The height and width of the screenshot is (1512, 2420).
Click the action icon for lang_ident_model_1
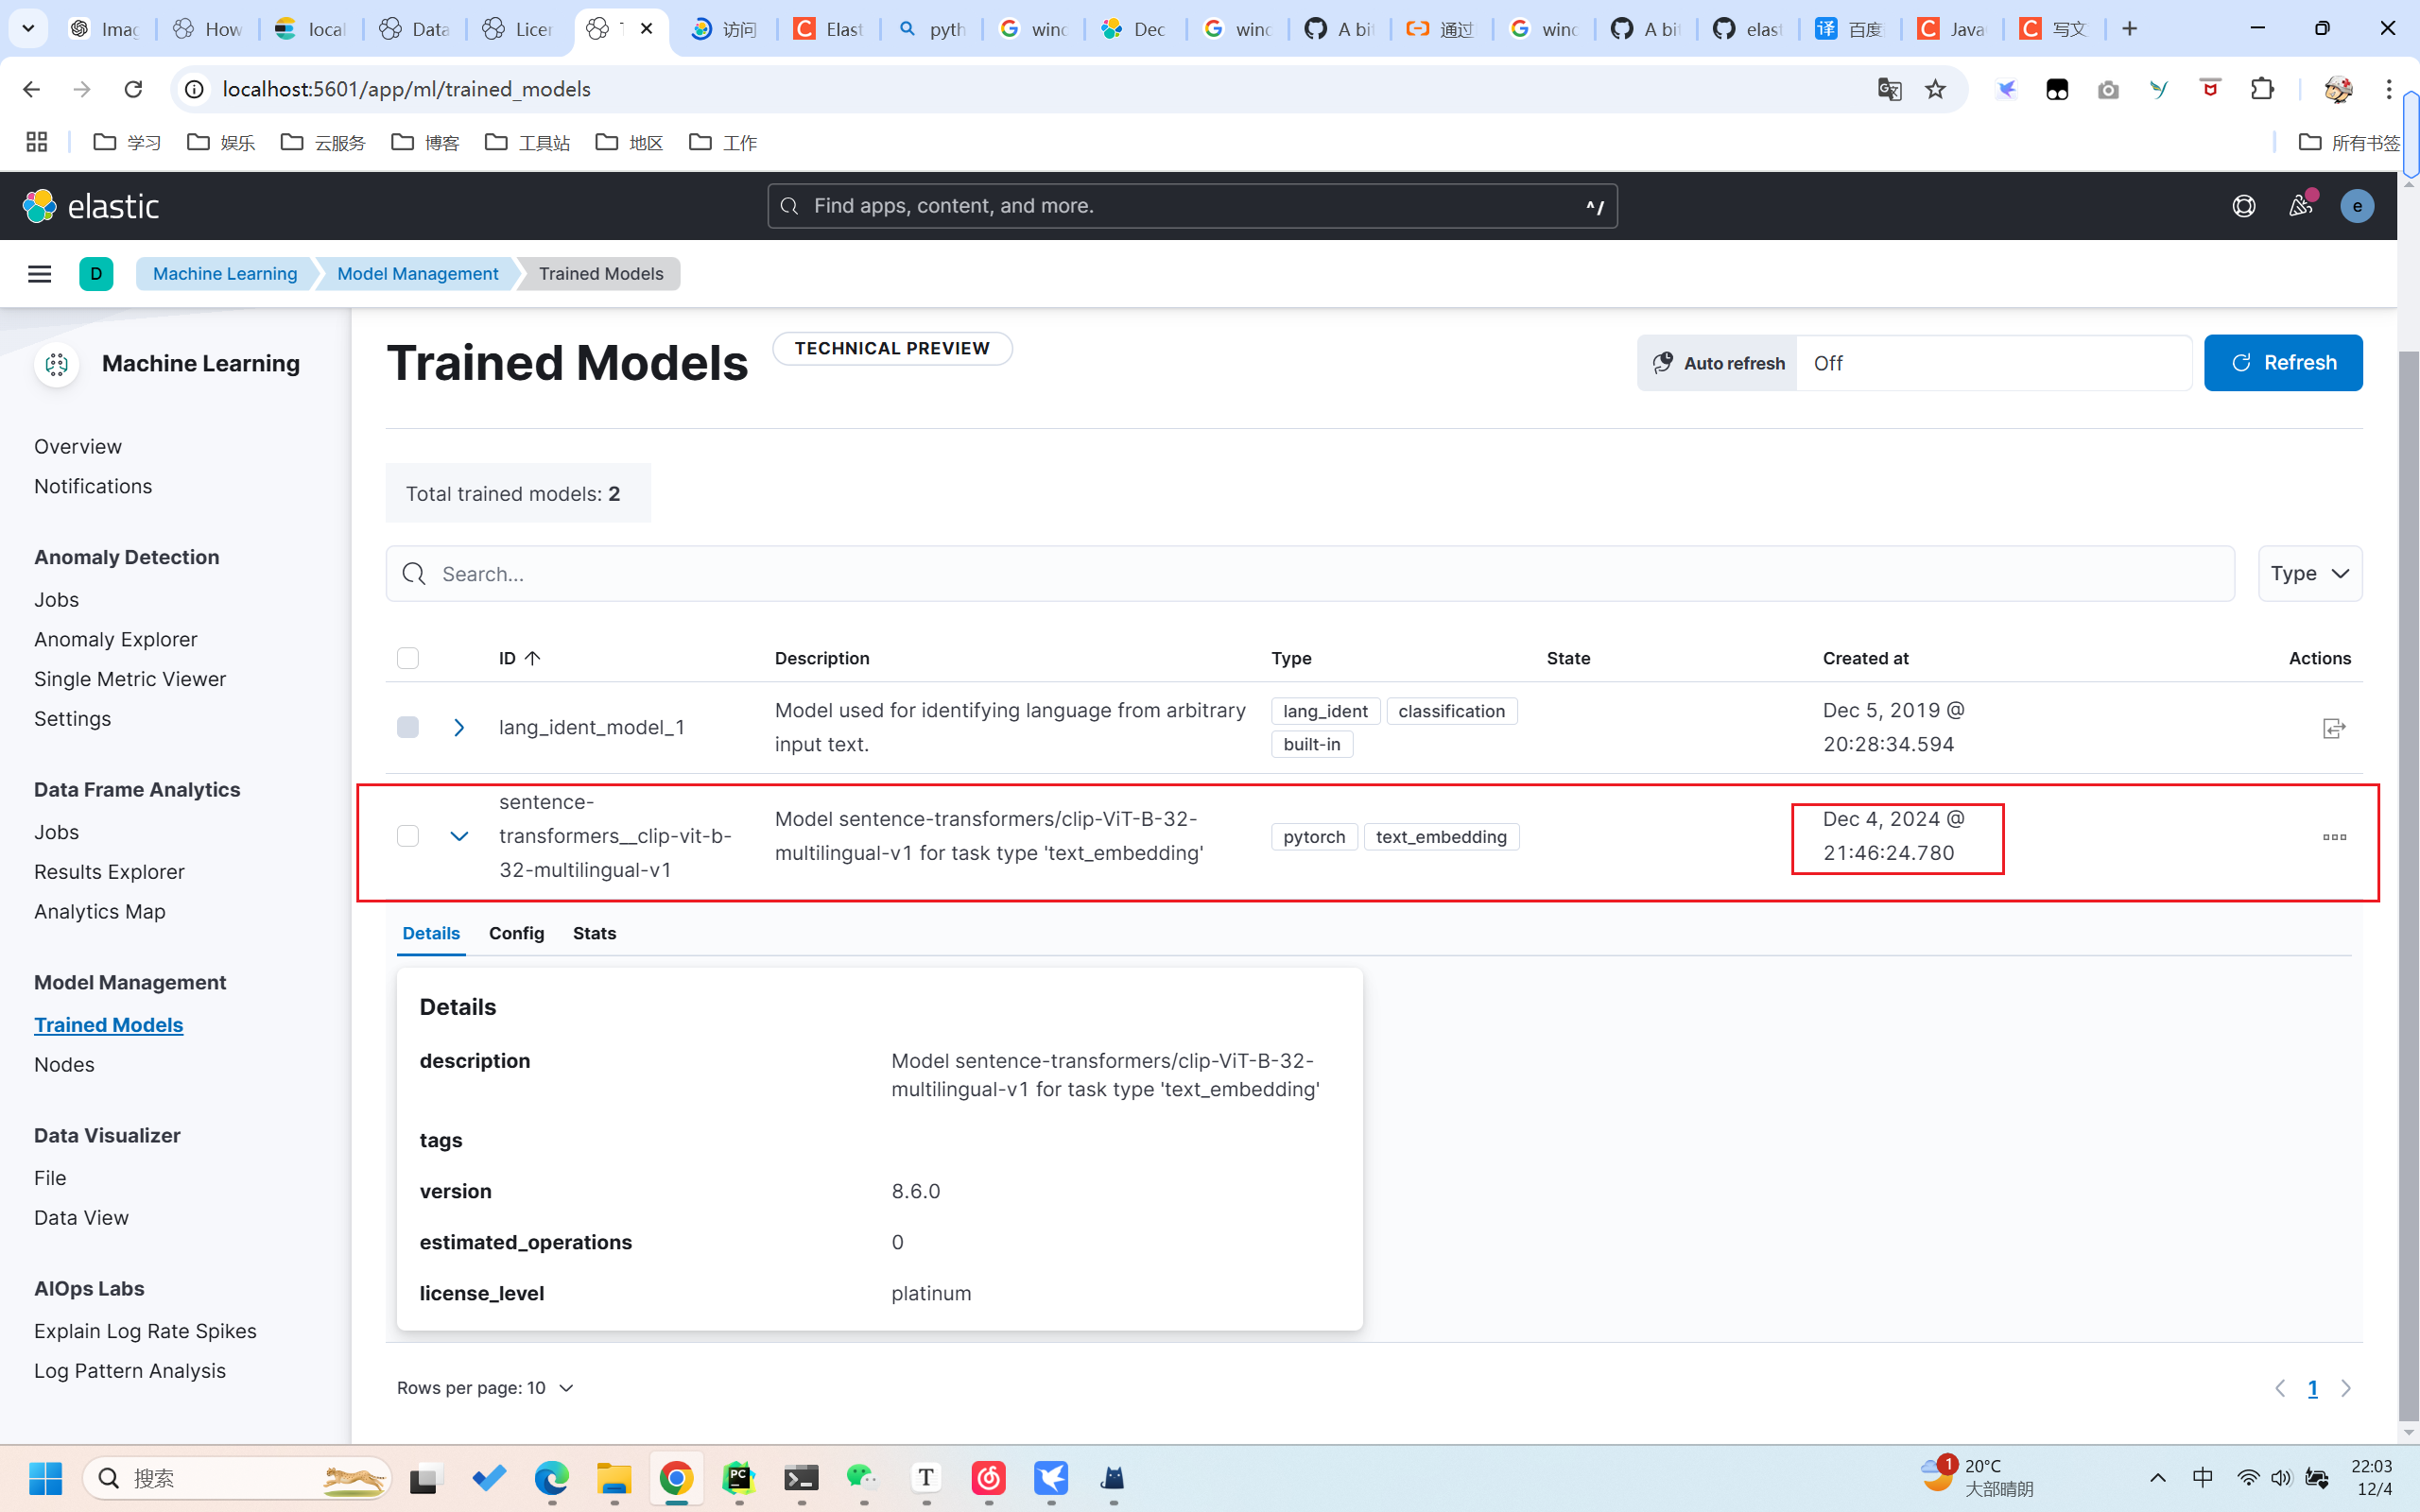pyautogui.click(x=2333, y=728)
